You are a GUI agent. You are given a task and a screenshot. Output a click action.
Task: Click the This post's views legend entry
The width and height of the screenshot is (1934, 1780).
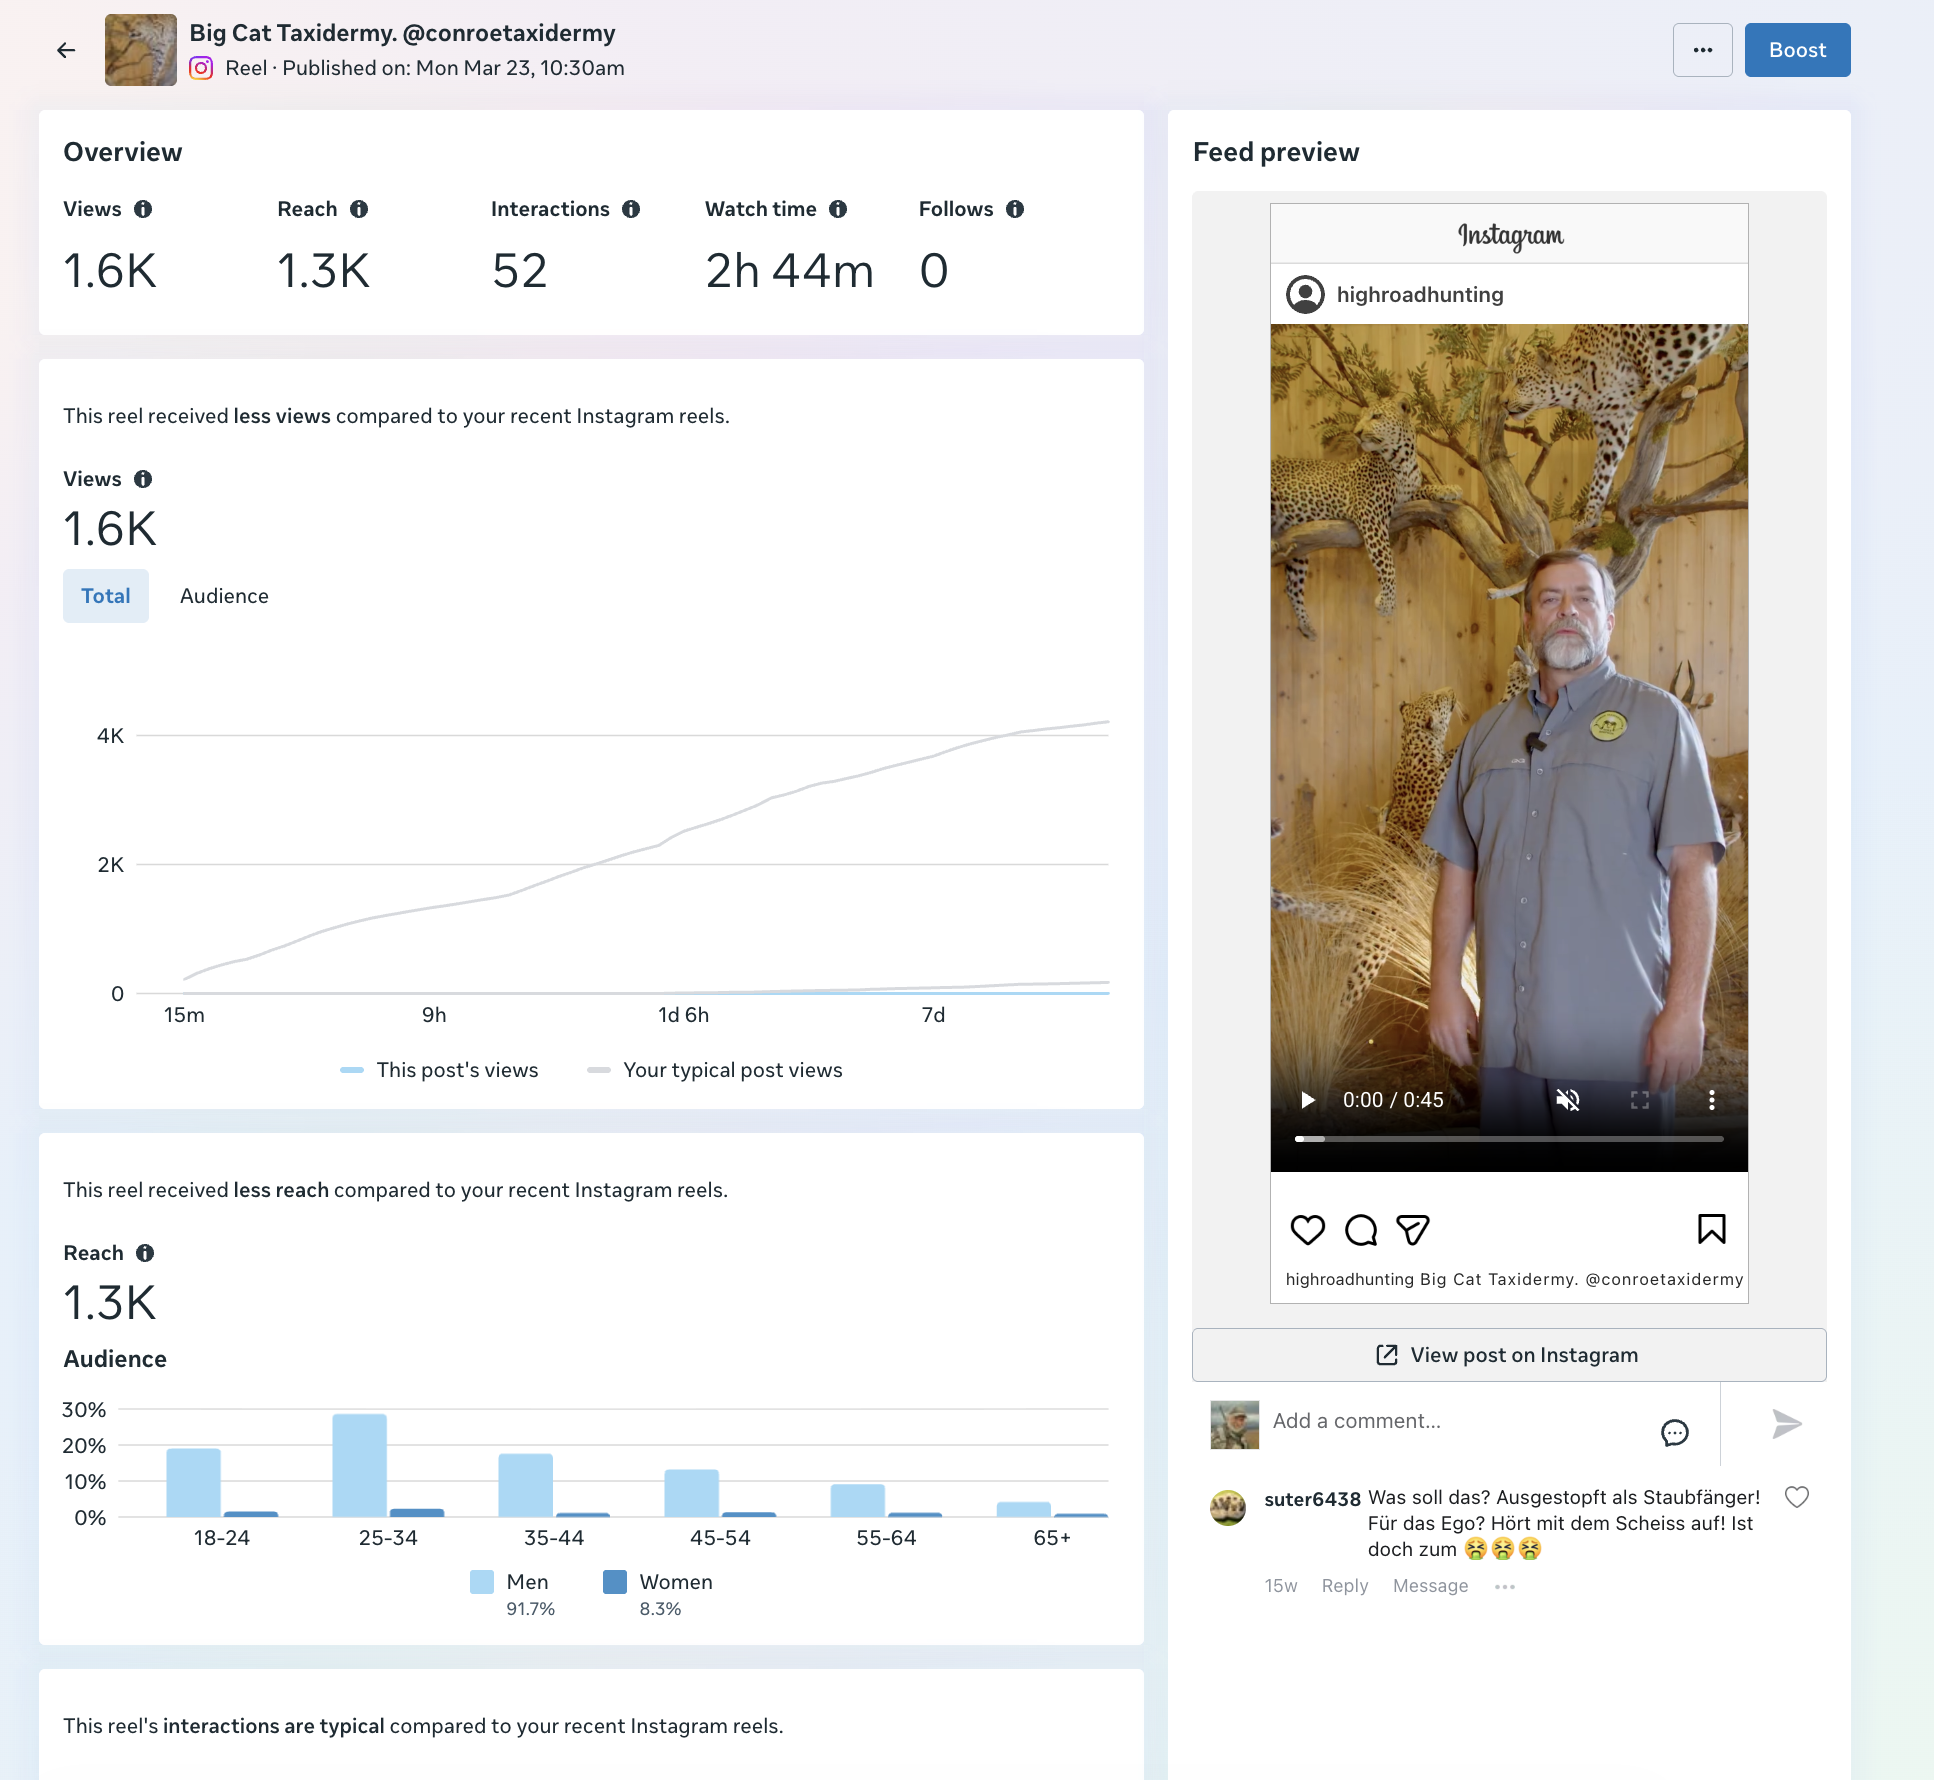point(439,1070)
